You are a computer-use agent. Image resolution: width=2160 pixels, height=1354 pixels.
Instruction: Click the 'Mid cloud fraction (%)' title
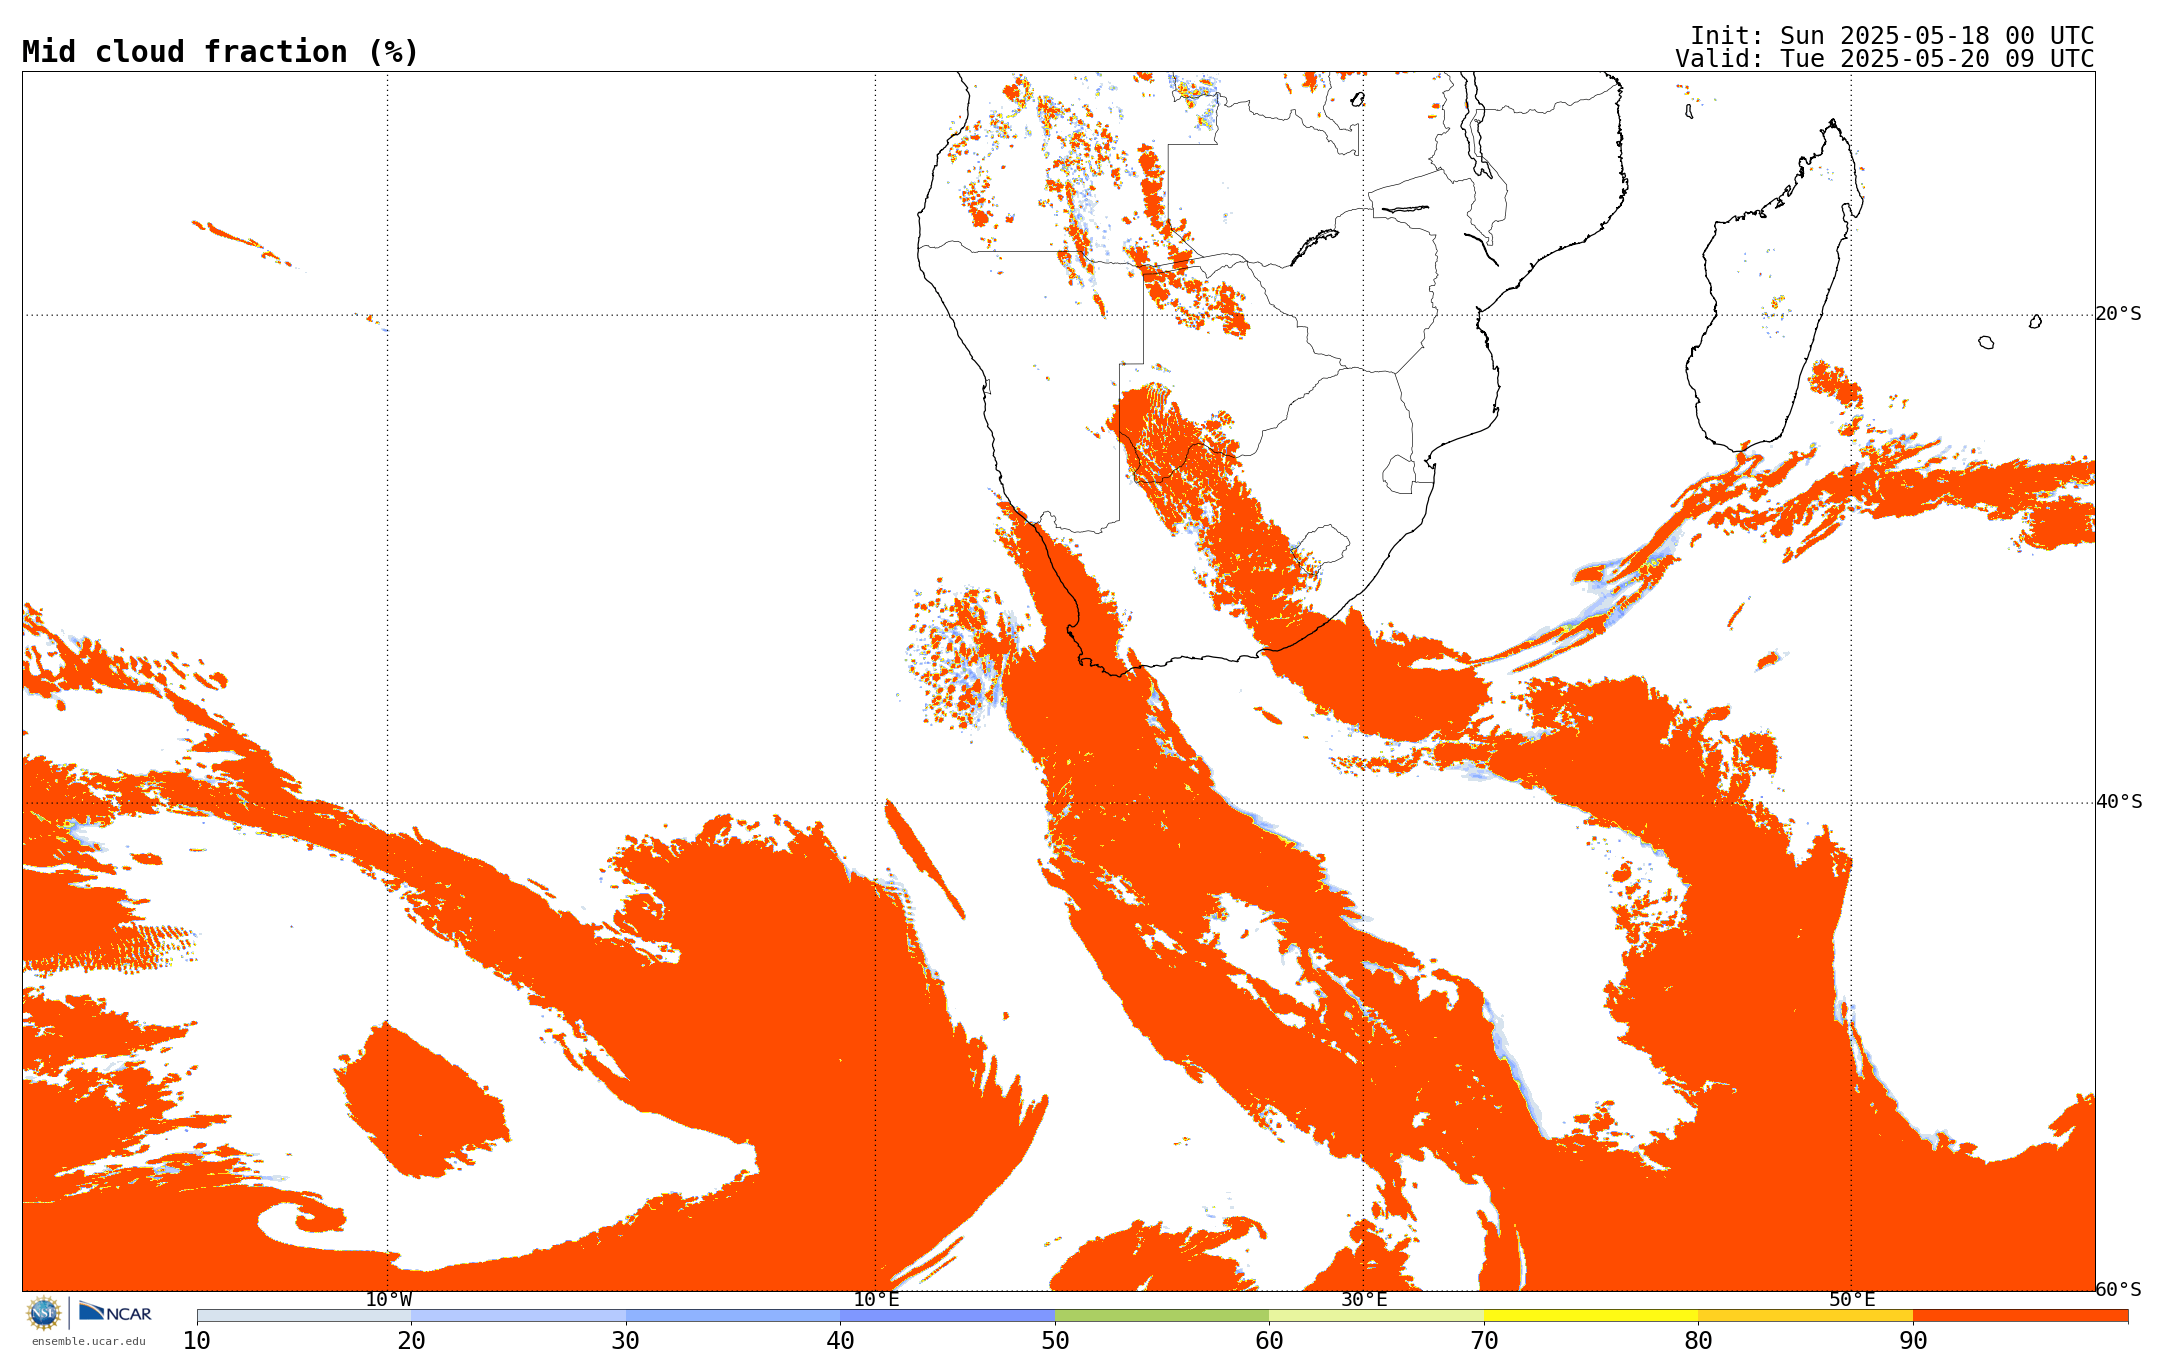pos(220,52)
